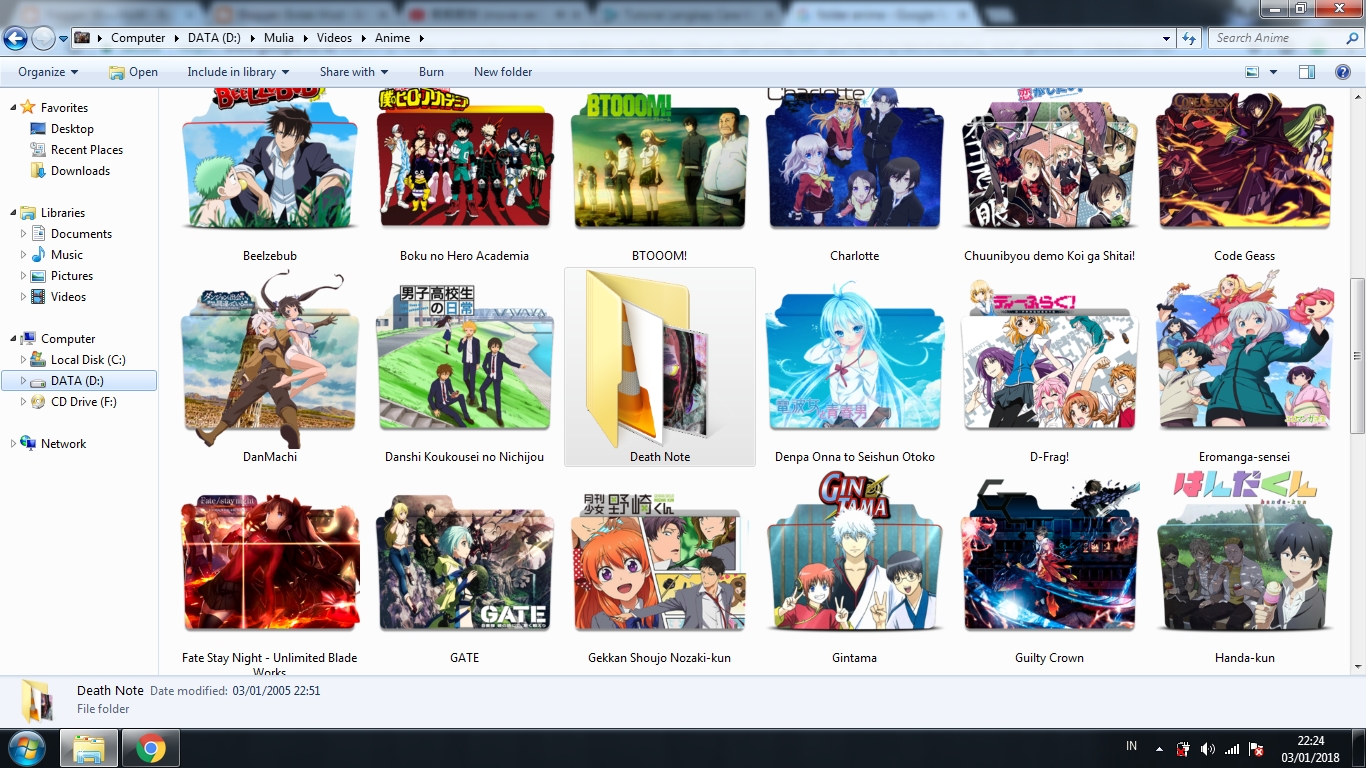This screenshot has height=768, width=1366.
Task: Open the Share with dropdown
Action: coord(353,71)
